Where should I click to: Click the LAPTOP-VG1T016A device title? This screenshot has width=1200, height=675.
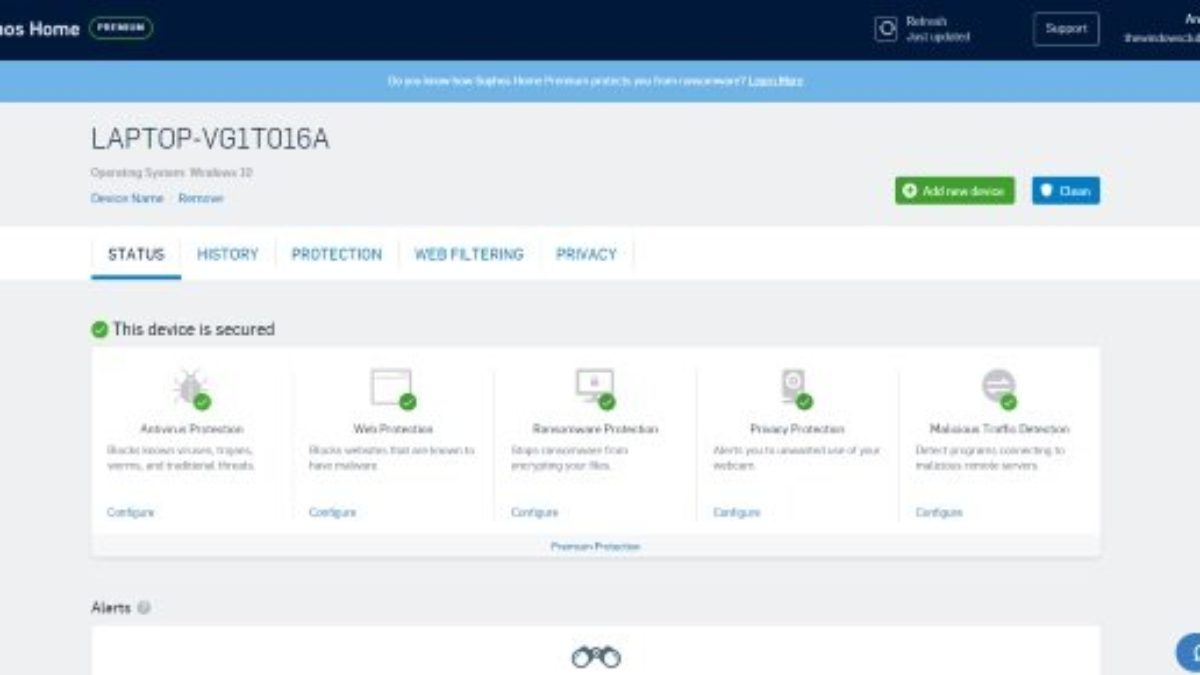click(x=210, y=139)
